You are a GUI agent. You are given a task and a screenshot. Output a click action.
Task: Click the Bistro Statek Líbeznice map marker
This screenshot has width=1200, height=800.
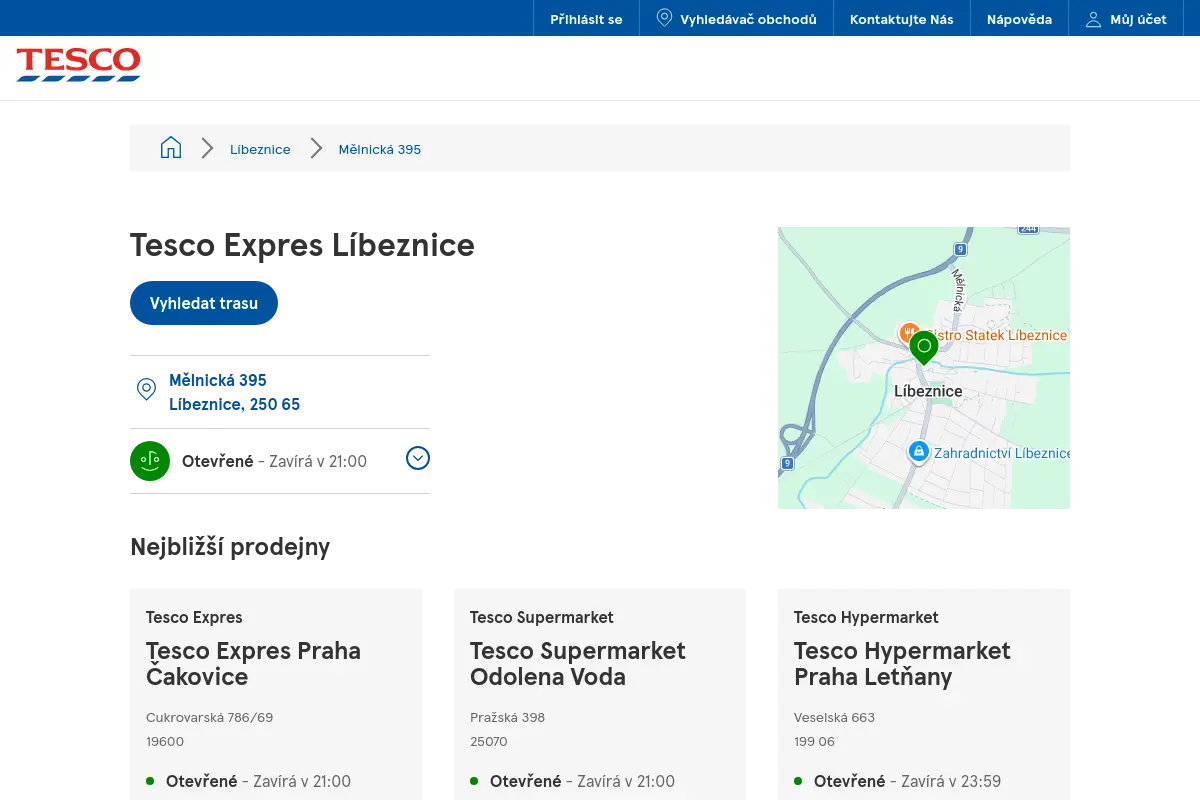click(x=908, y=332)
